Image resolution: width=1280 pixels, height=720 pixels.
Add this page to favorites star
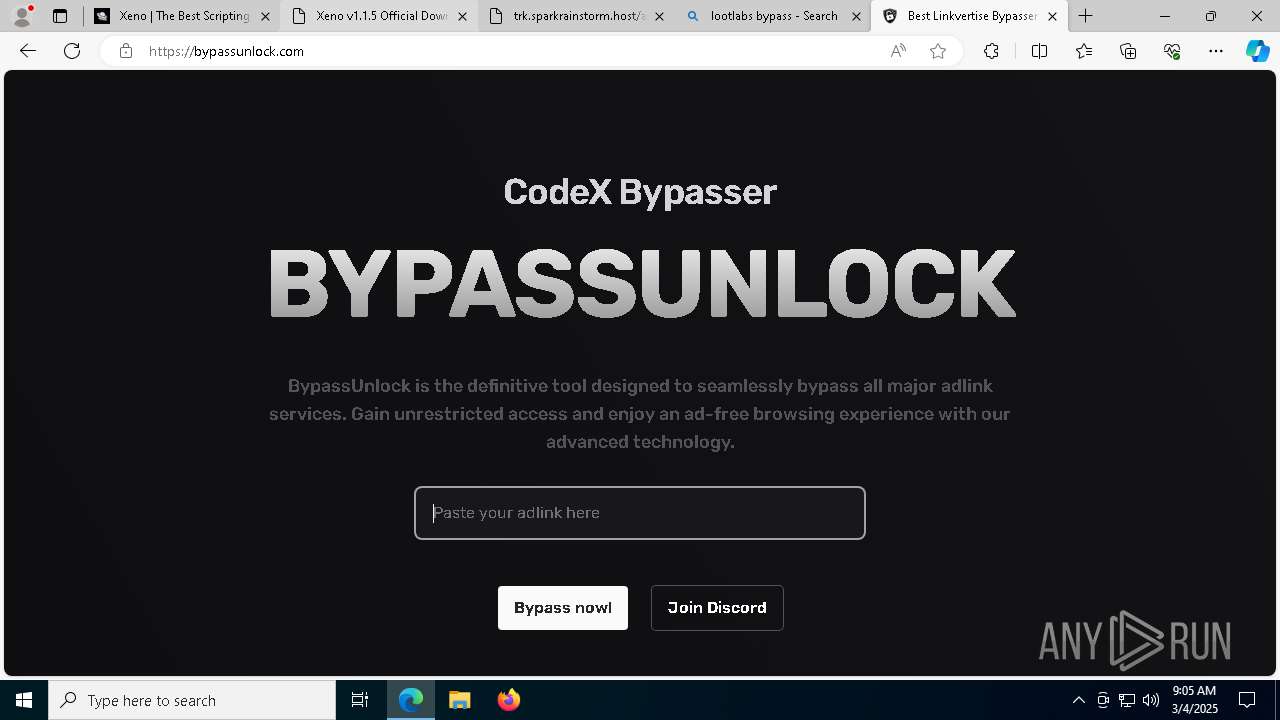[938, 51]
